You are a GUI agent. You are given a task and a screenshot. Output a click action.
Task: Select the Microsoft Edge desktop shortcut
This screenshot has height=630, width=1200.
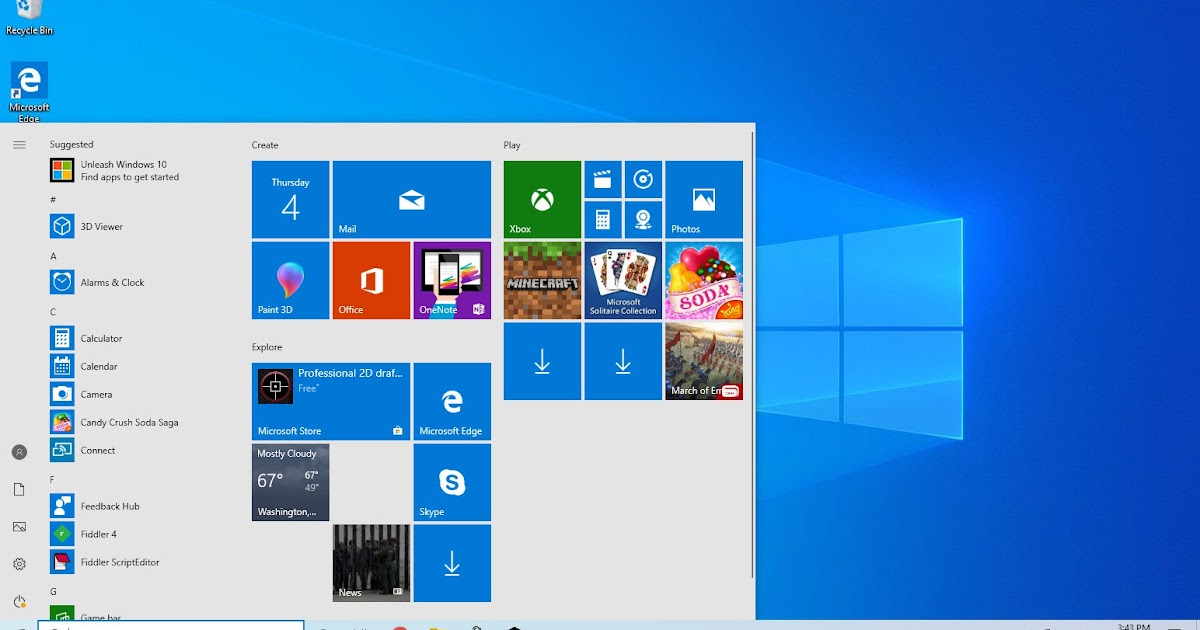(x=29, y=92)
